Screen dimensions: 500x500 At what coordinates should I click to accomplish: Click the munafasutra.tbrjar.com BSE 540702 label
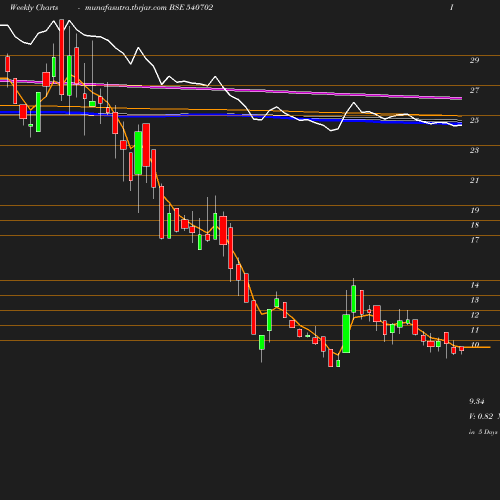(x=149, y=7)
